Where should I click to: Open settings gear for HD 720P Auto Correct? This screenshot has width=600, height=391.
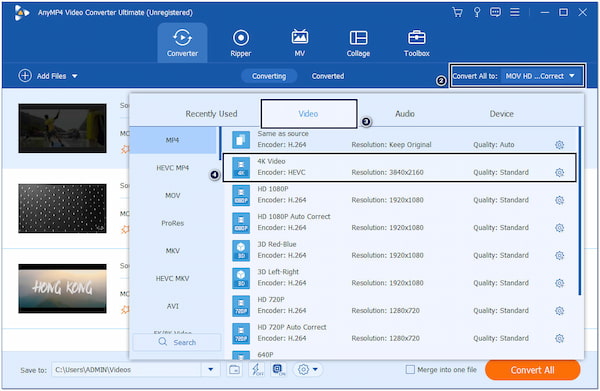tap(559, 338)
